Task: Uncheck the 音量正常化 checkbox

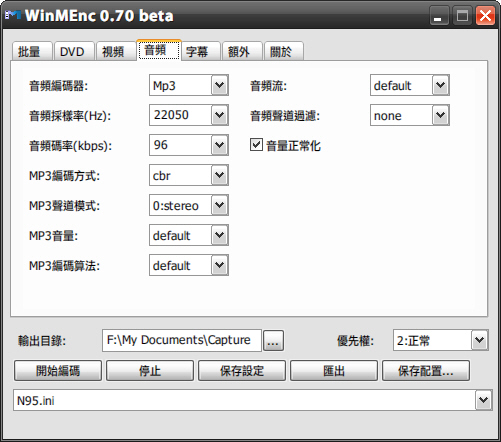Action: pos(256,145)
